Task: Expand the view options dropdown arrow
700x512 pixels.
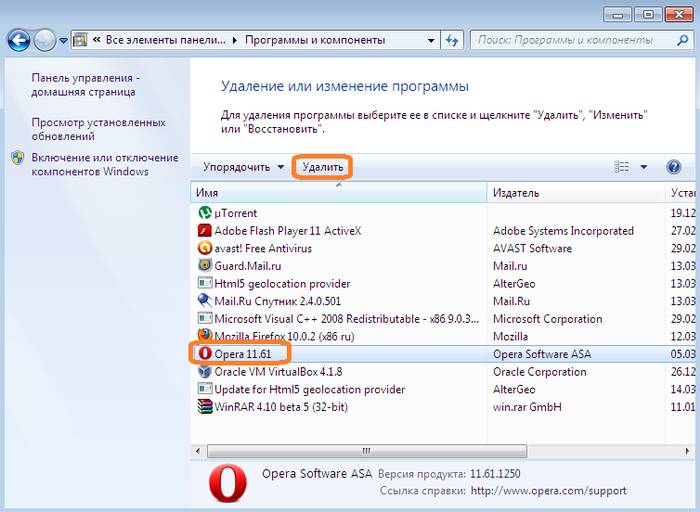Action: pyautogui.click(x=644, y=167)
